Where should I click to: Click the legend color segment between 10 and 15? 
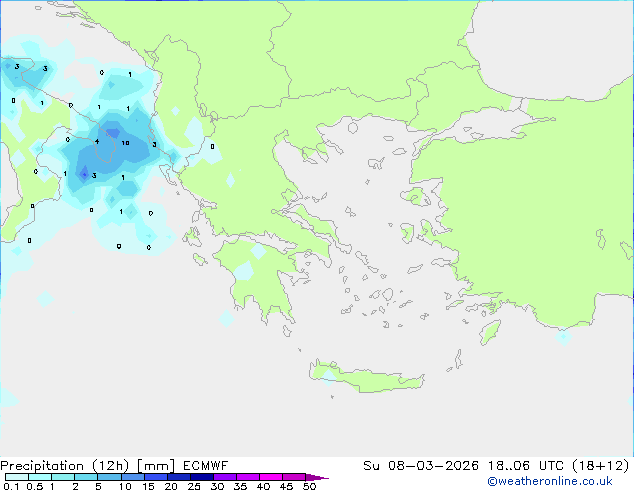click(x=133, y=477)
